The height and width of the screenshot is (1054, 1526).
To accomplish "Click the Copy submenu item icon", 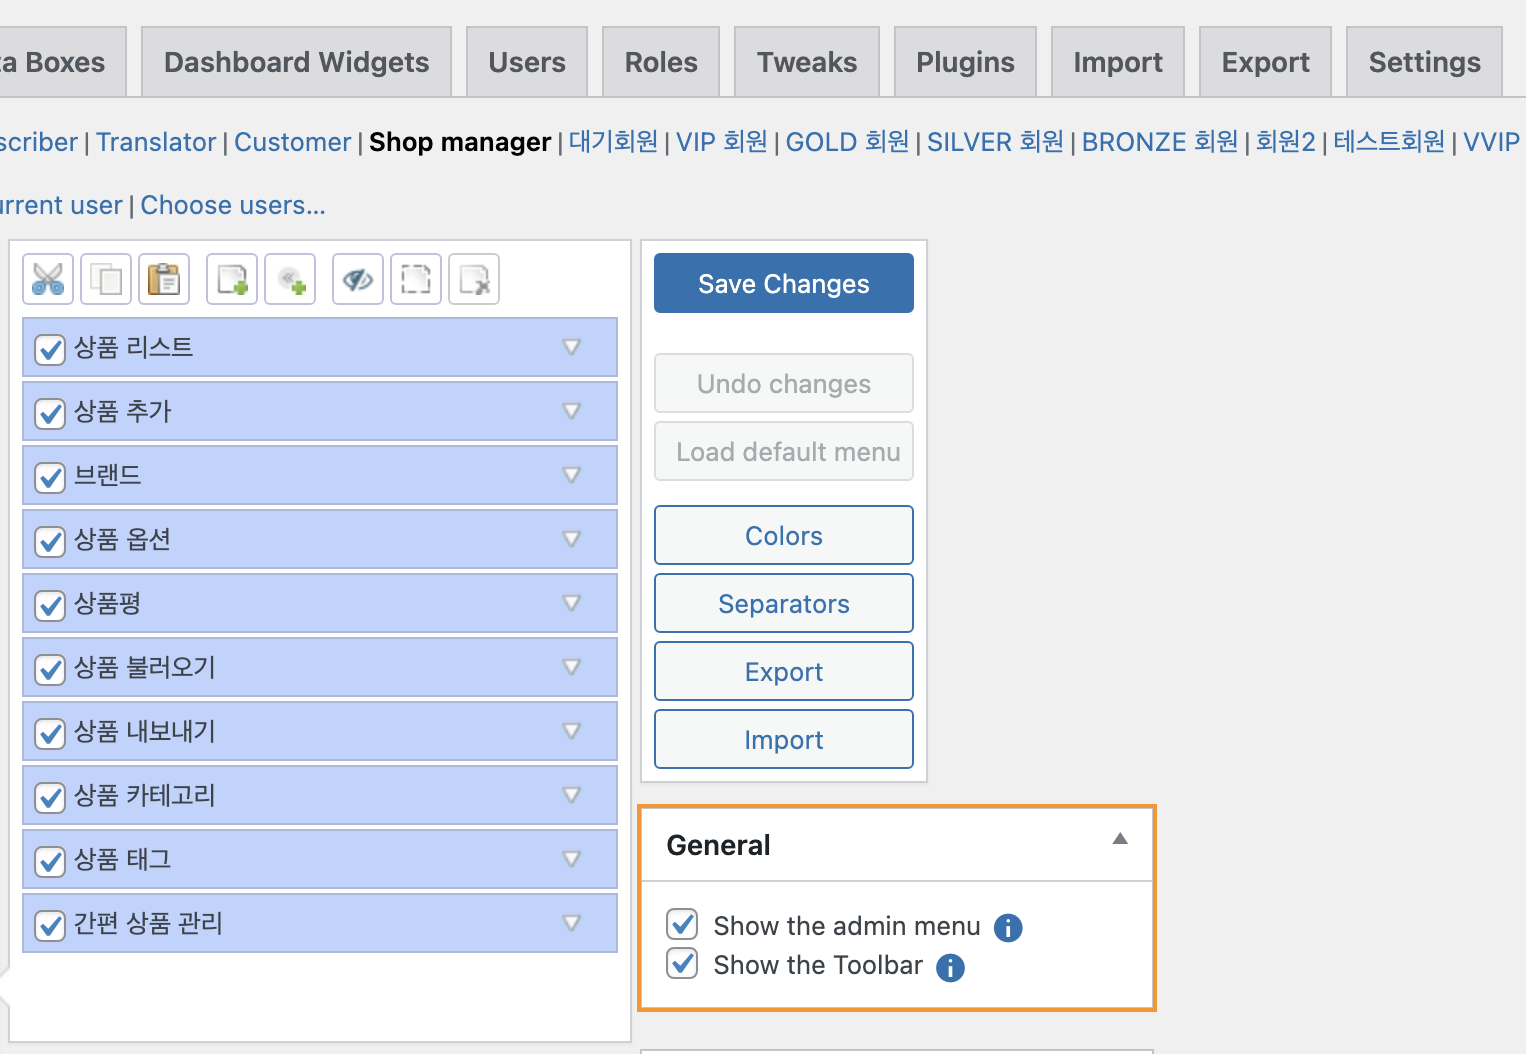I will coord(106,279).
